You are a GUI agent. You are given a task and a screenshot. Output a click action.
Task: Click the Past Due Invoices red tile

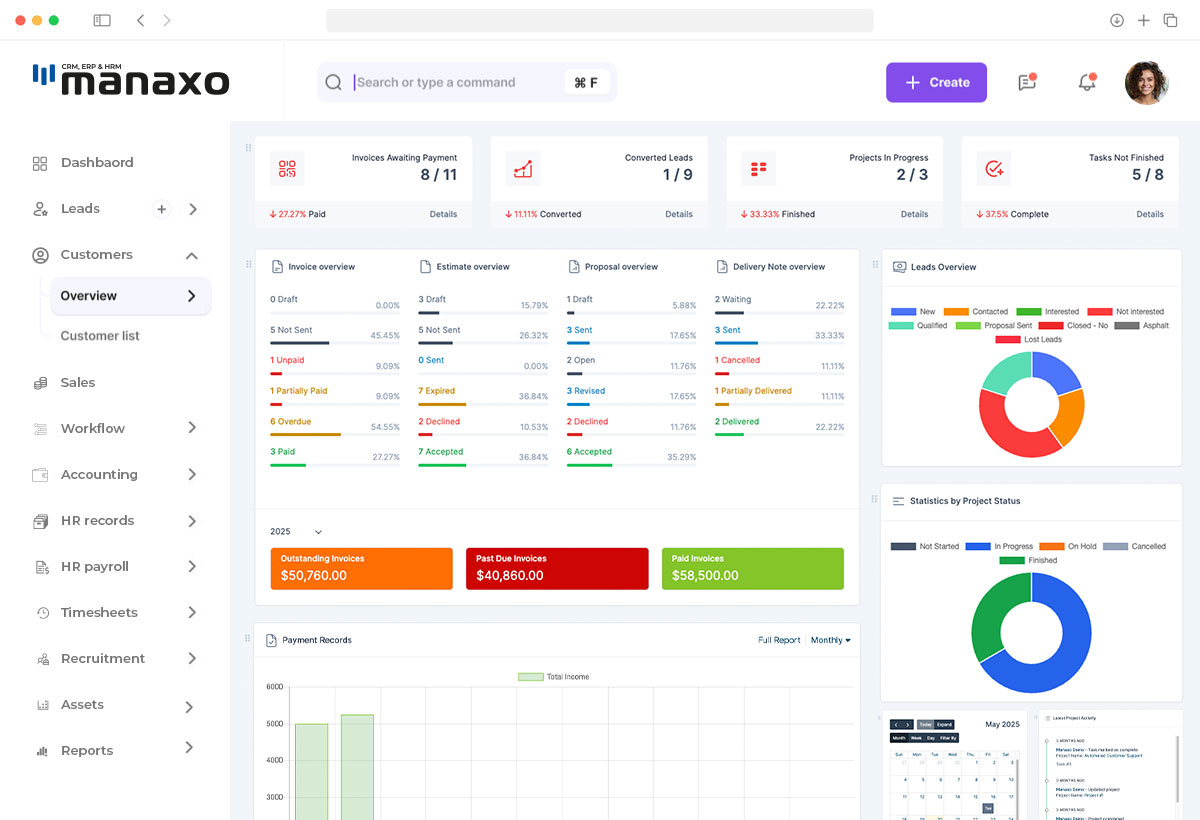556,568
